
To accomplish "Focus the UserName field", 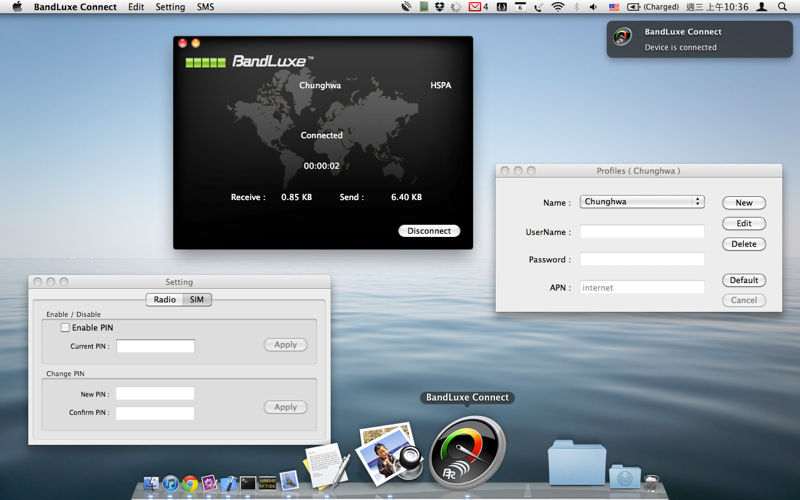I will pos(642,232).
